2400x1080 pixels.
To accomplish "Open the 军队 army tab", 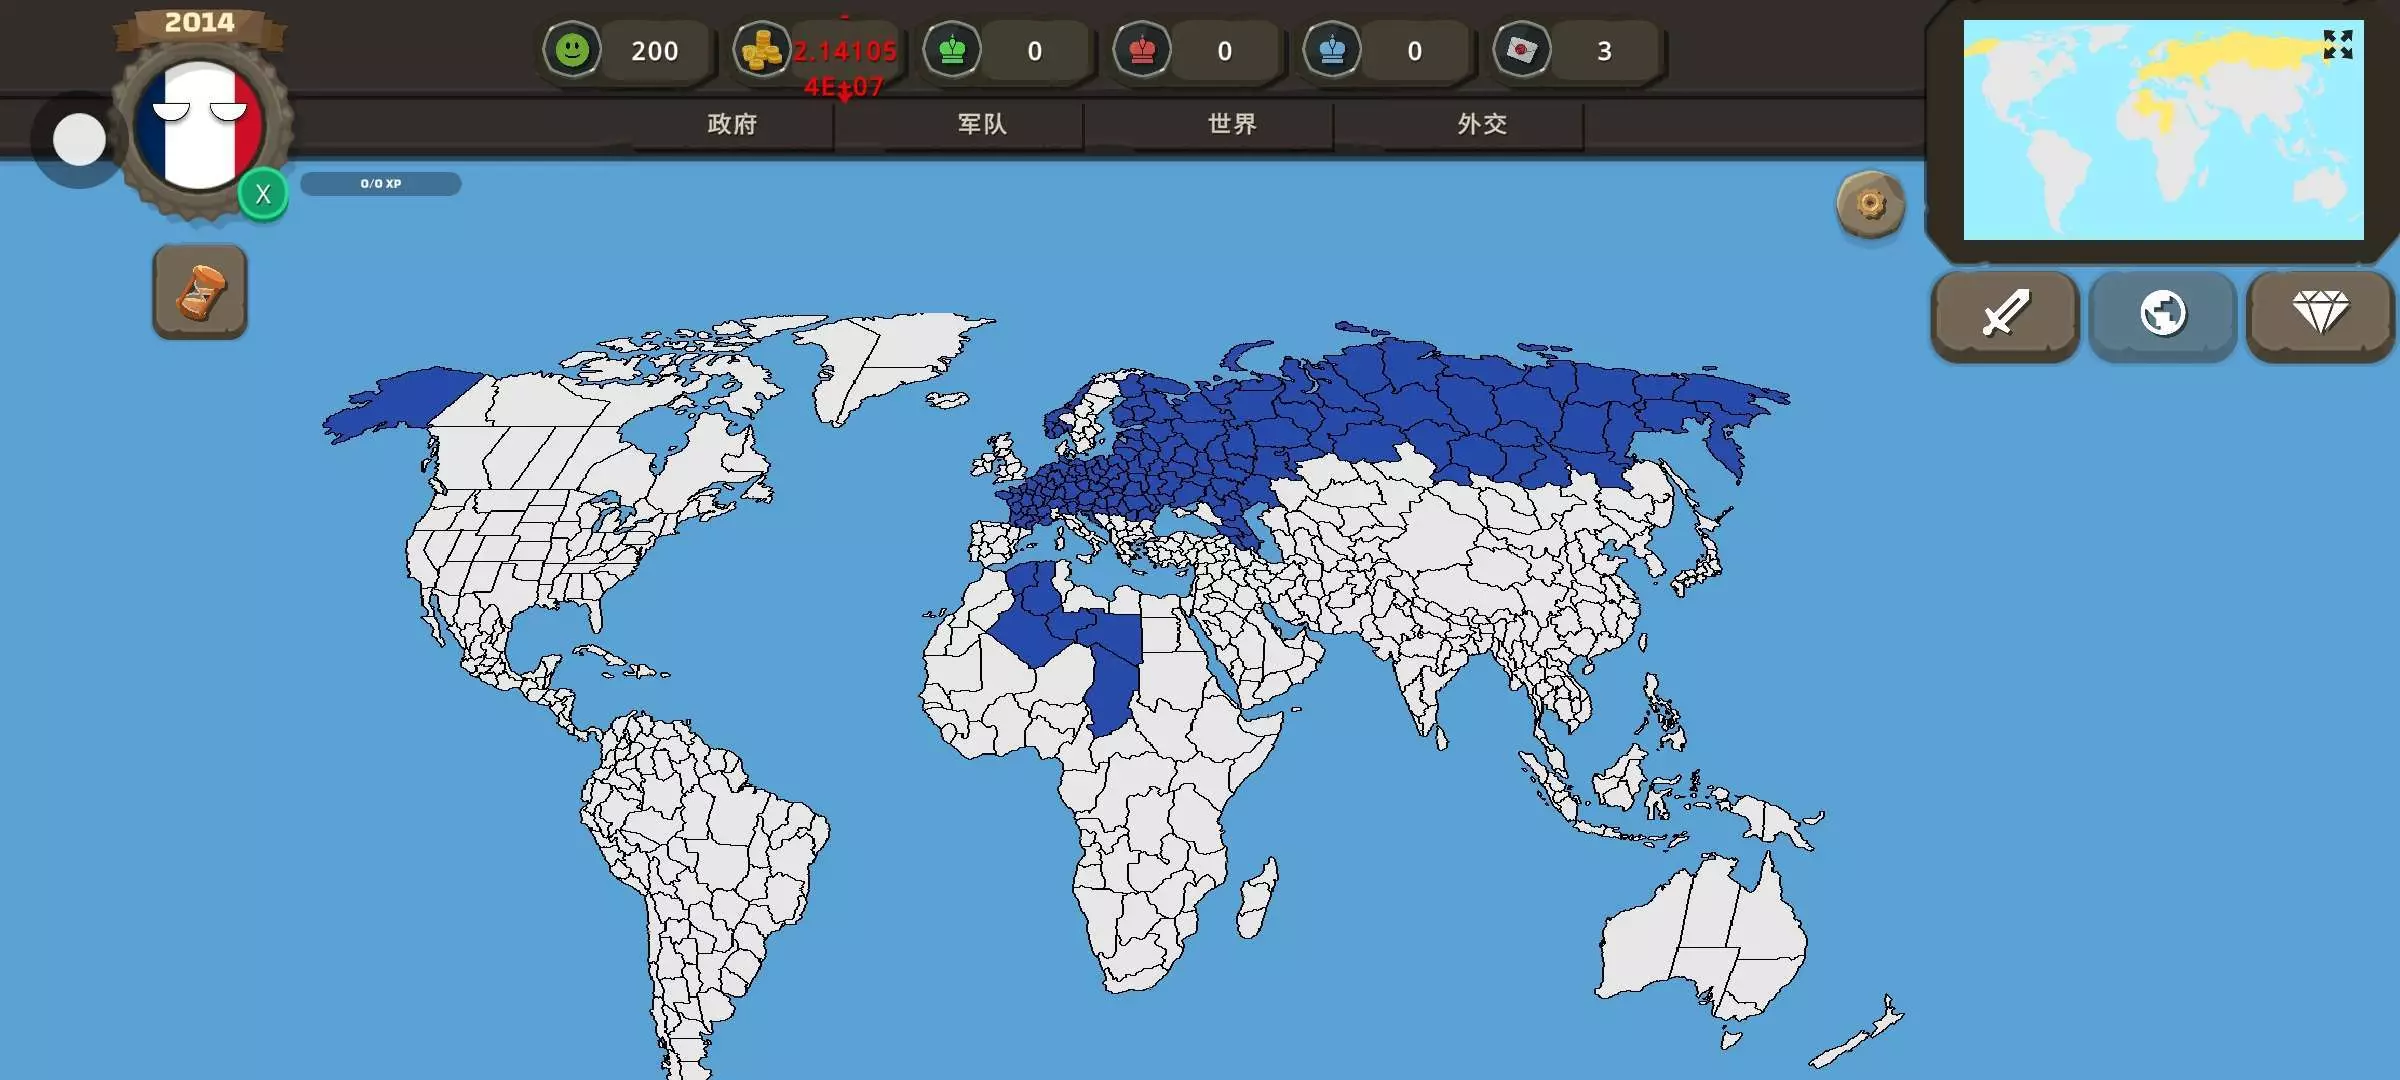I will coord(982,124).
